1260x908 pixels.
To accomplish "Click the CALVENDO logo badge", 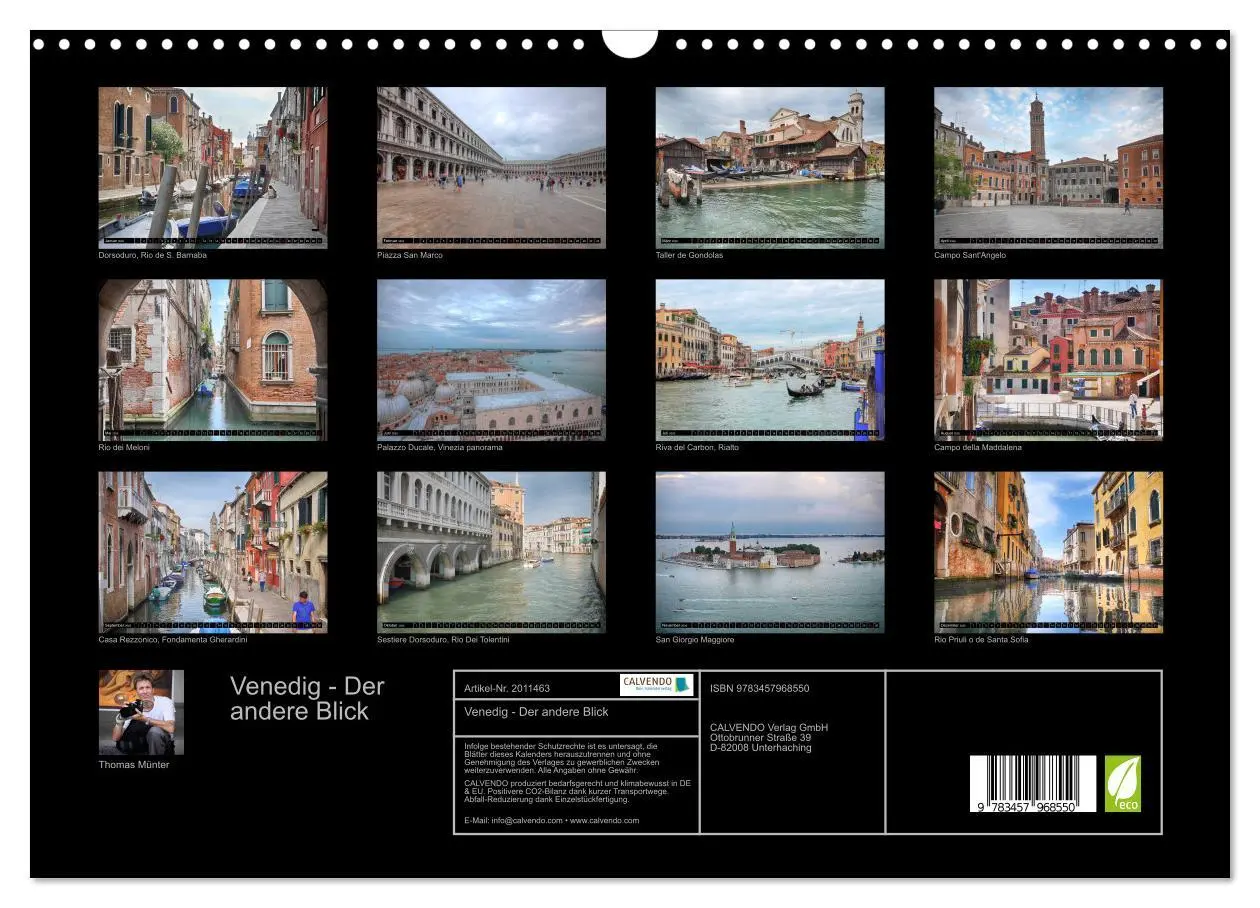I will click(x=656, y=685).
